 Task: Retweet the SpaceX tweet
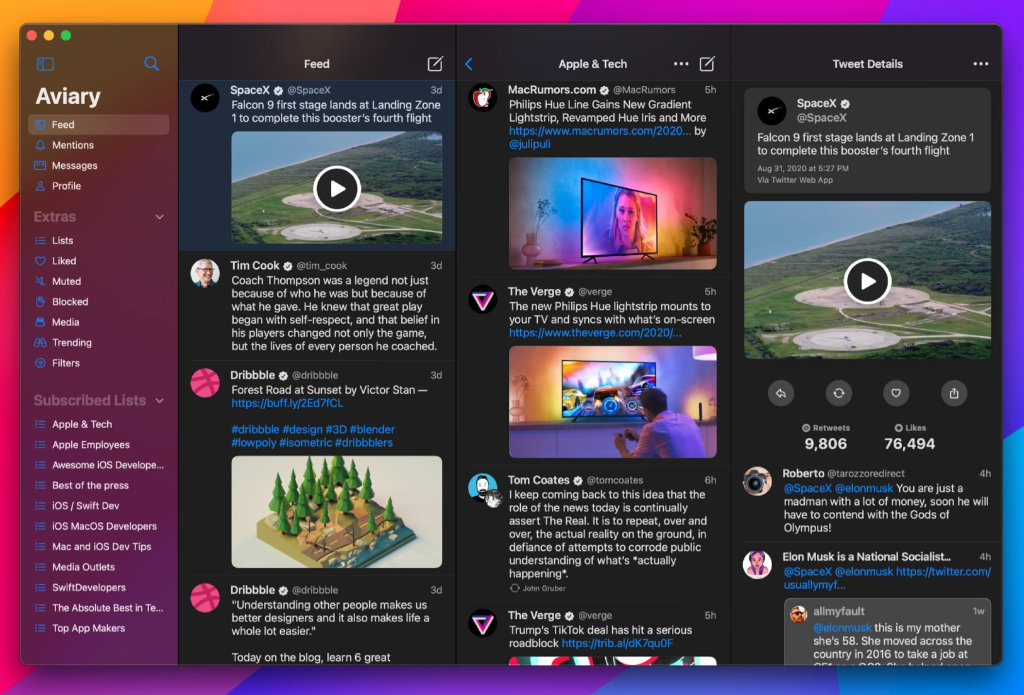point(839,393)
